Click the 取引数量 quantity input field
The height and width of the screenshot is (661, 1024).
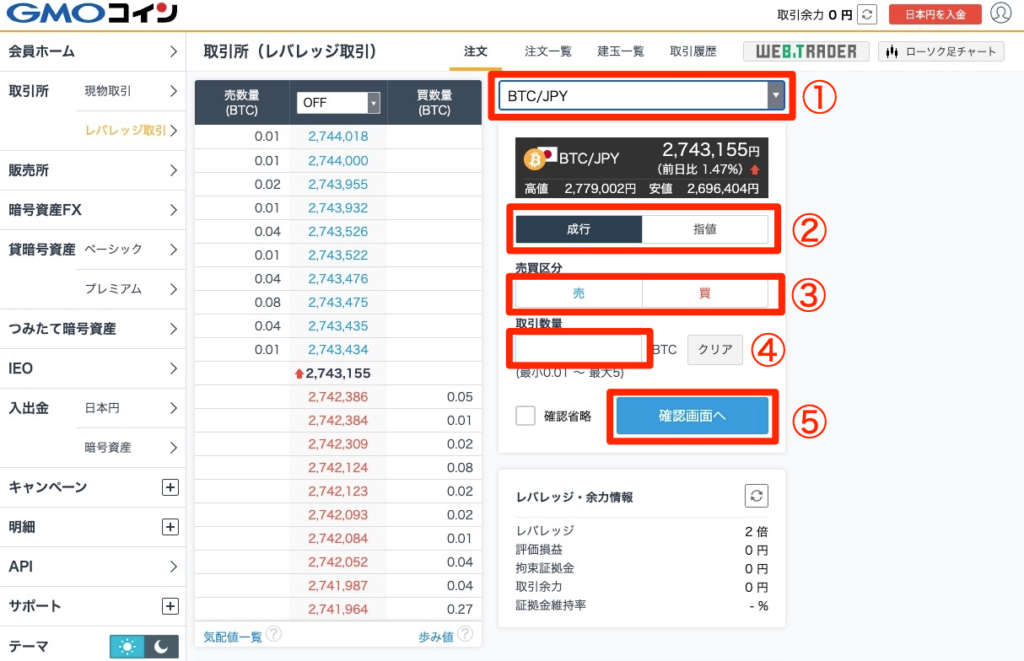(580, 350)
